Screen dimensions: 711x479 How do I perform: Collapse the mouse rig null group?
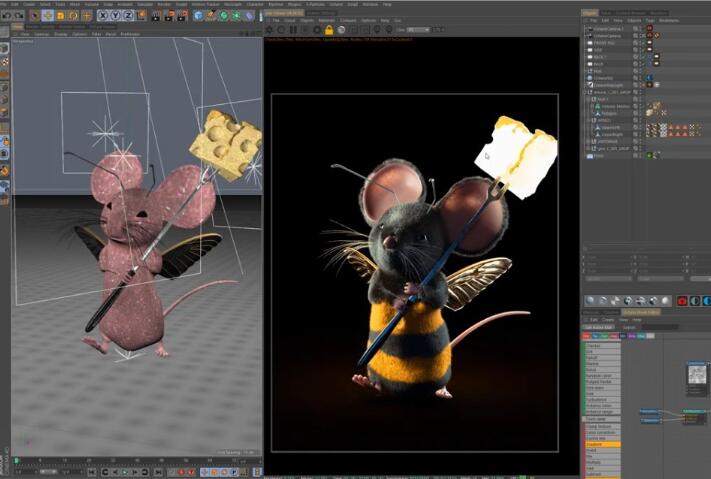point(585,92)
